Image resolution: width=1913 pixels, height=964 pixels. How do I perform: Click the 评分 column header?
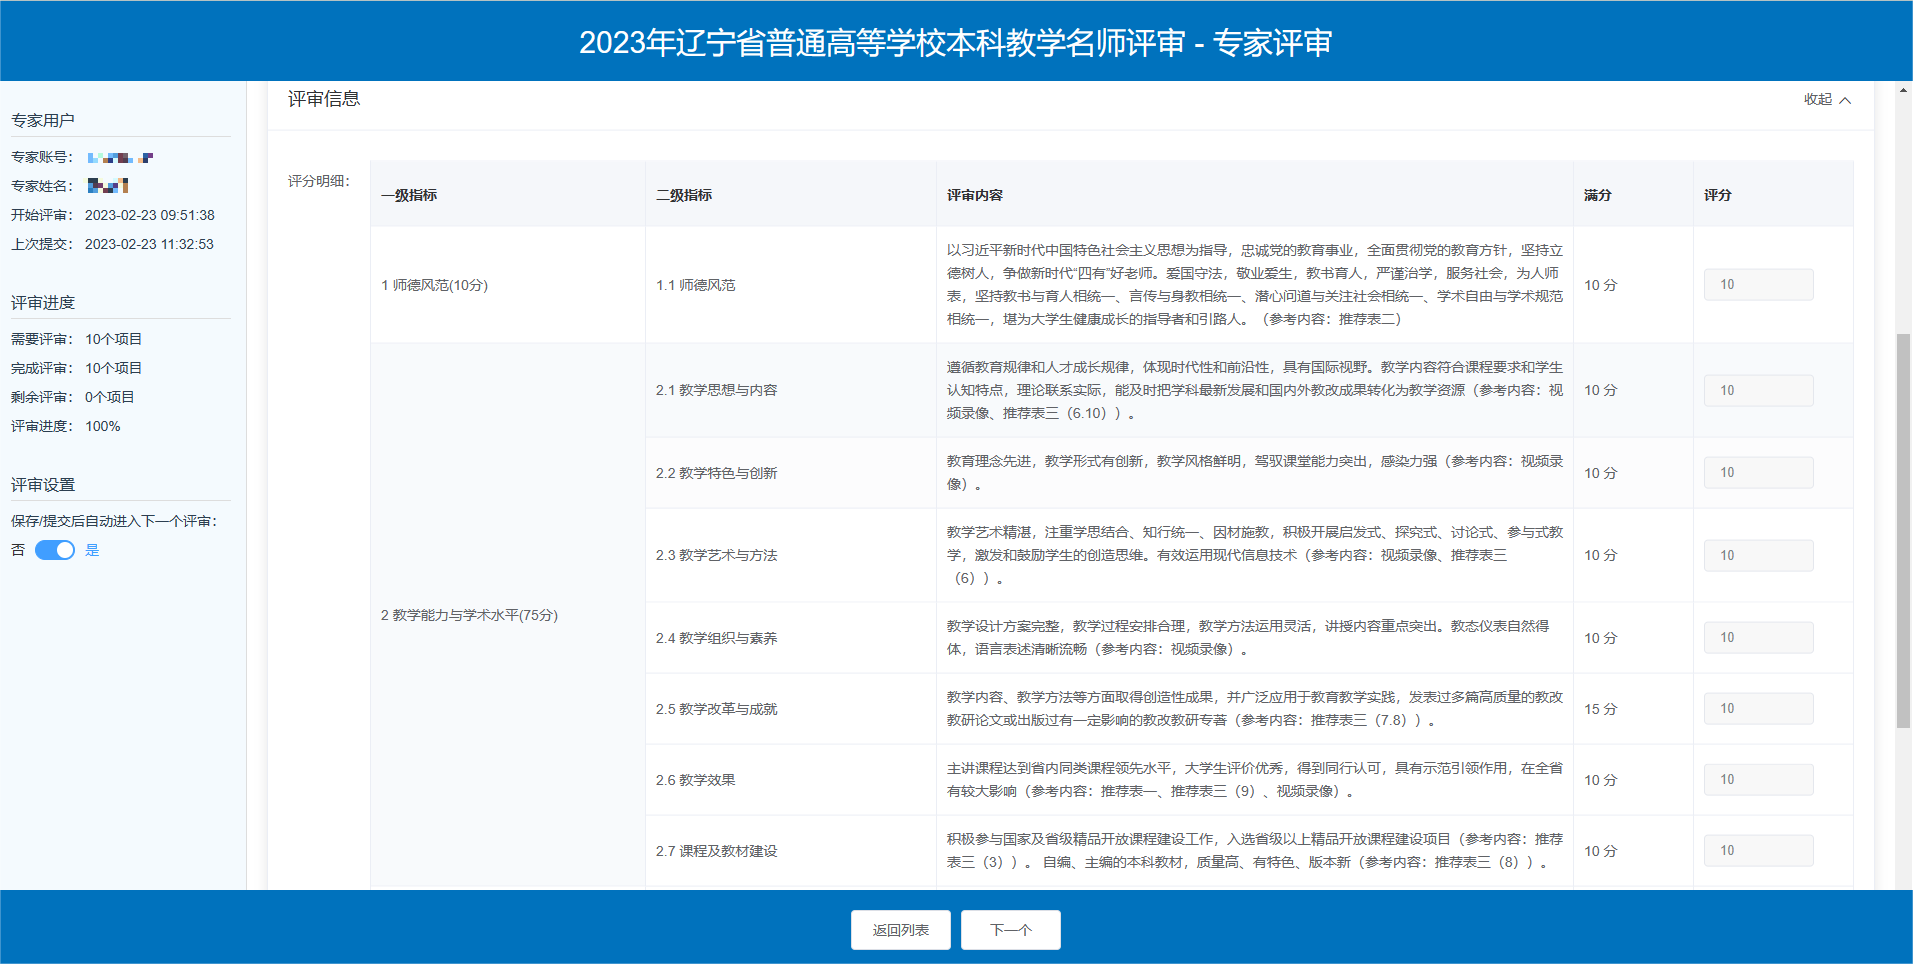pyautogui.click(x=1717, y=195)
